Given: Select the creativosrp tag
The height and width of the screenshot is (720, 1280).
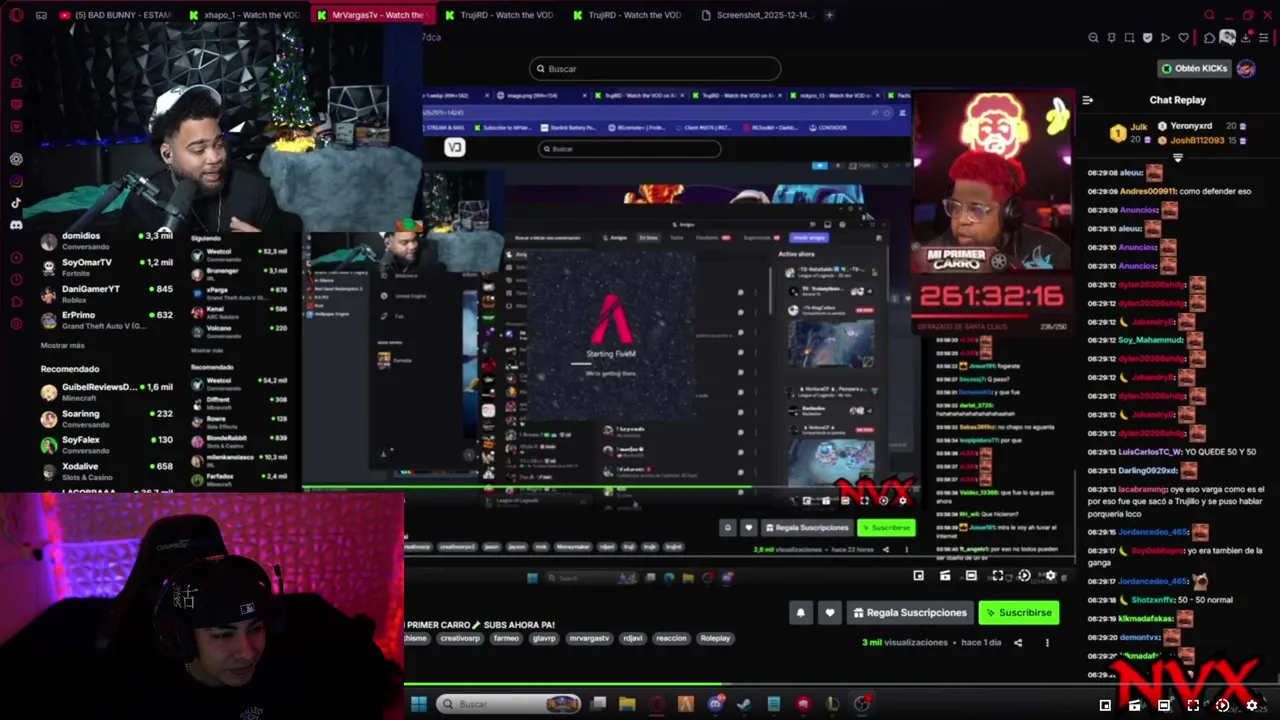Looking at the screenshot, I should click(x=460, y=638).
